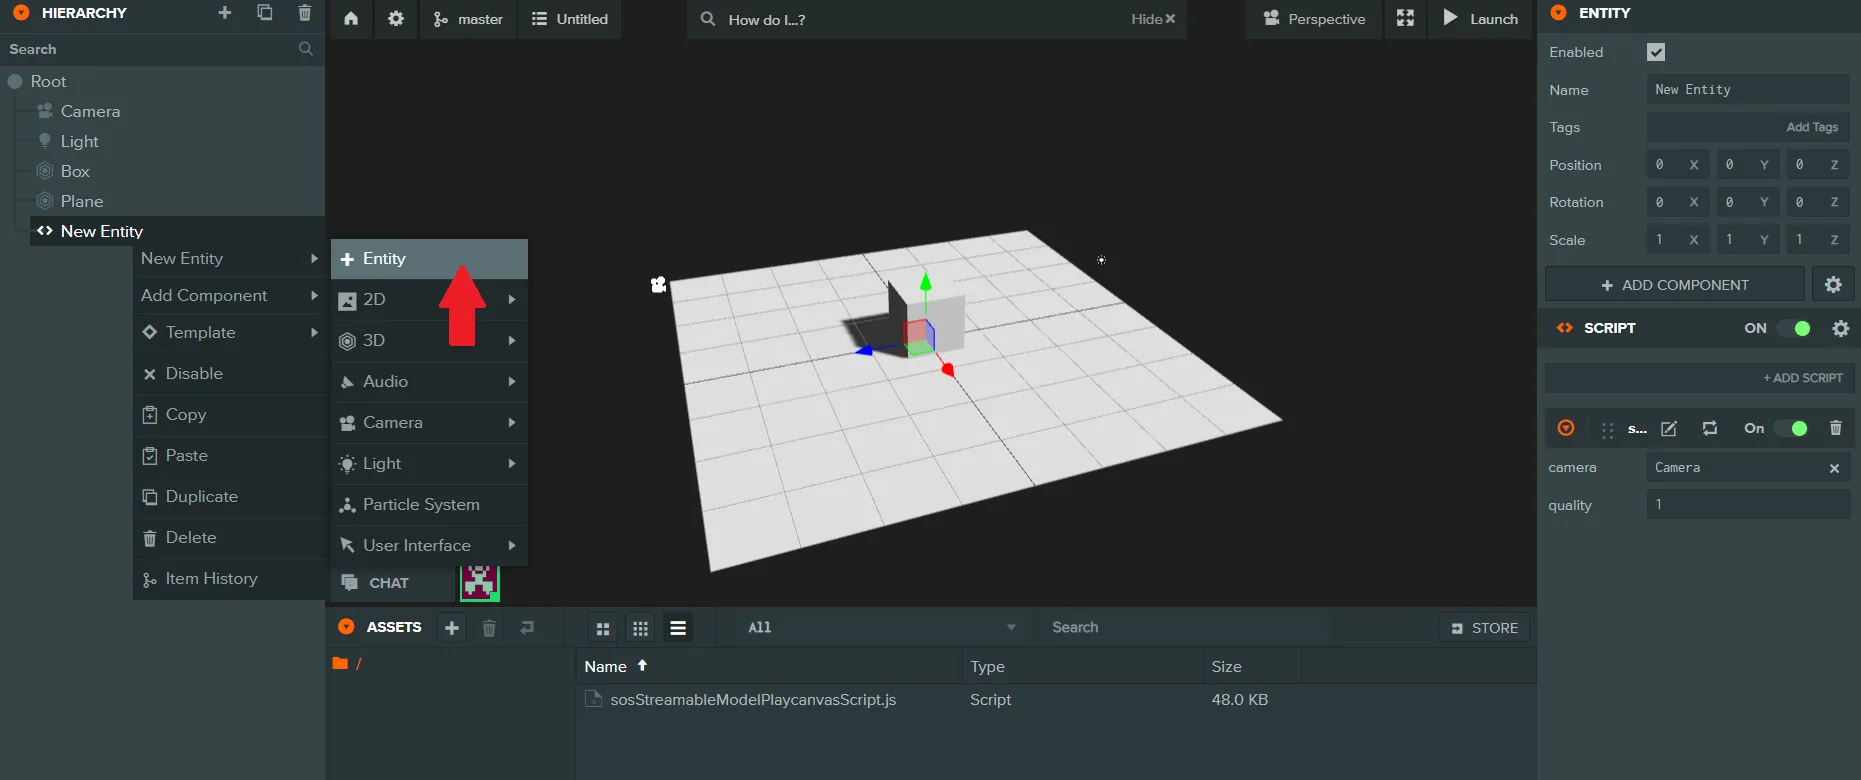Collapse the Assets panel orange icon
The image size is (1861, 780).
(x=346, y=627)
